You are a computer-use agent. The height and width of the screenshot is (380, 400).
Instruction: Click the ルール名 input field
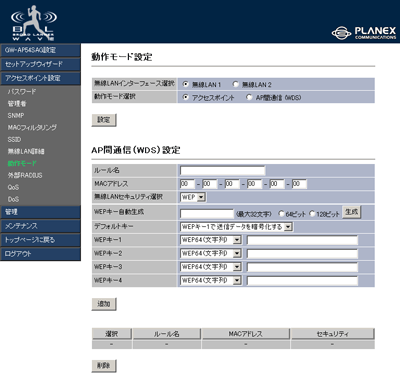[222, 171]
